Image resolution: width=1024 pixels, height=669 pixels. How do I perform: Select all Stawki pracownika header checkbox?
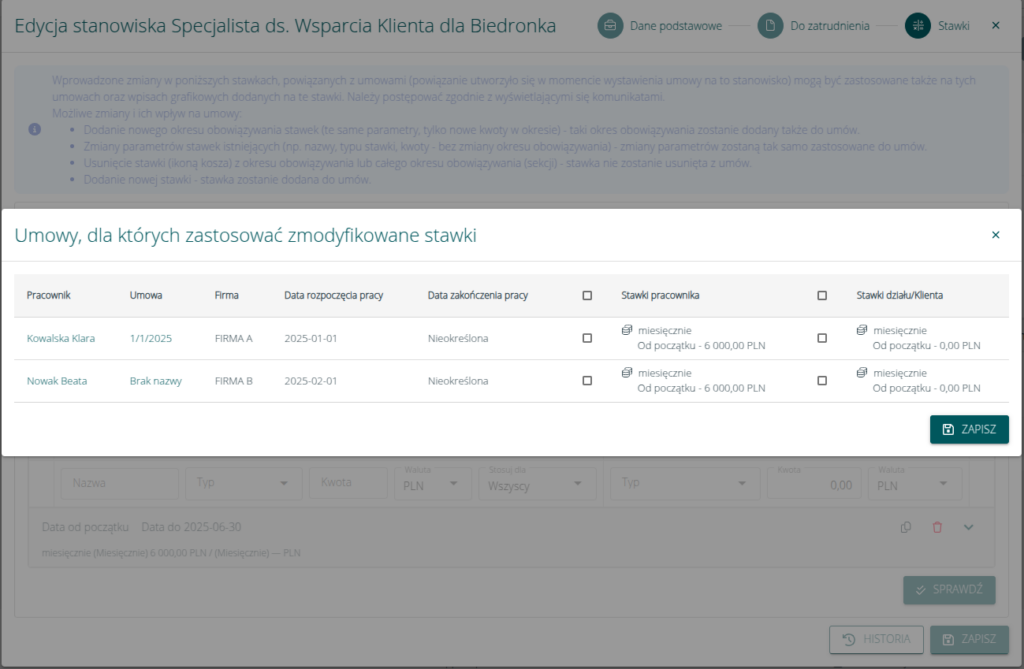click(587, 296)
